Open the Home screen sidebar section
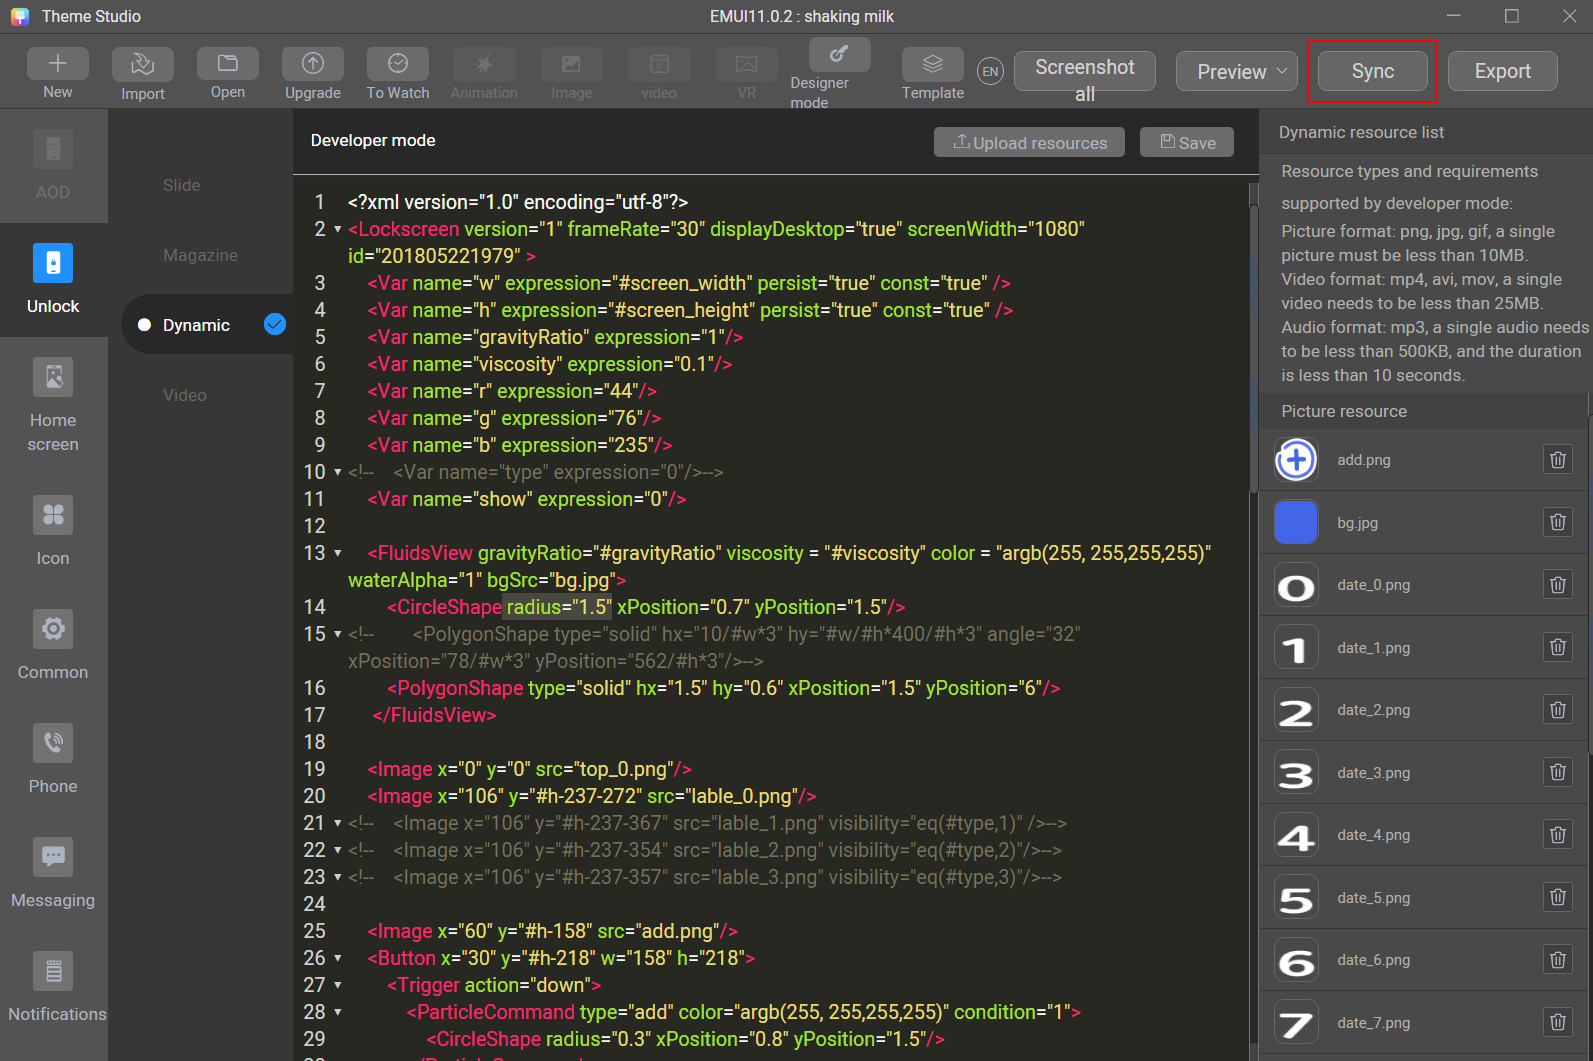This screenshot has height=1061, width=1593. pyautogui.click(x=53, y=405)
